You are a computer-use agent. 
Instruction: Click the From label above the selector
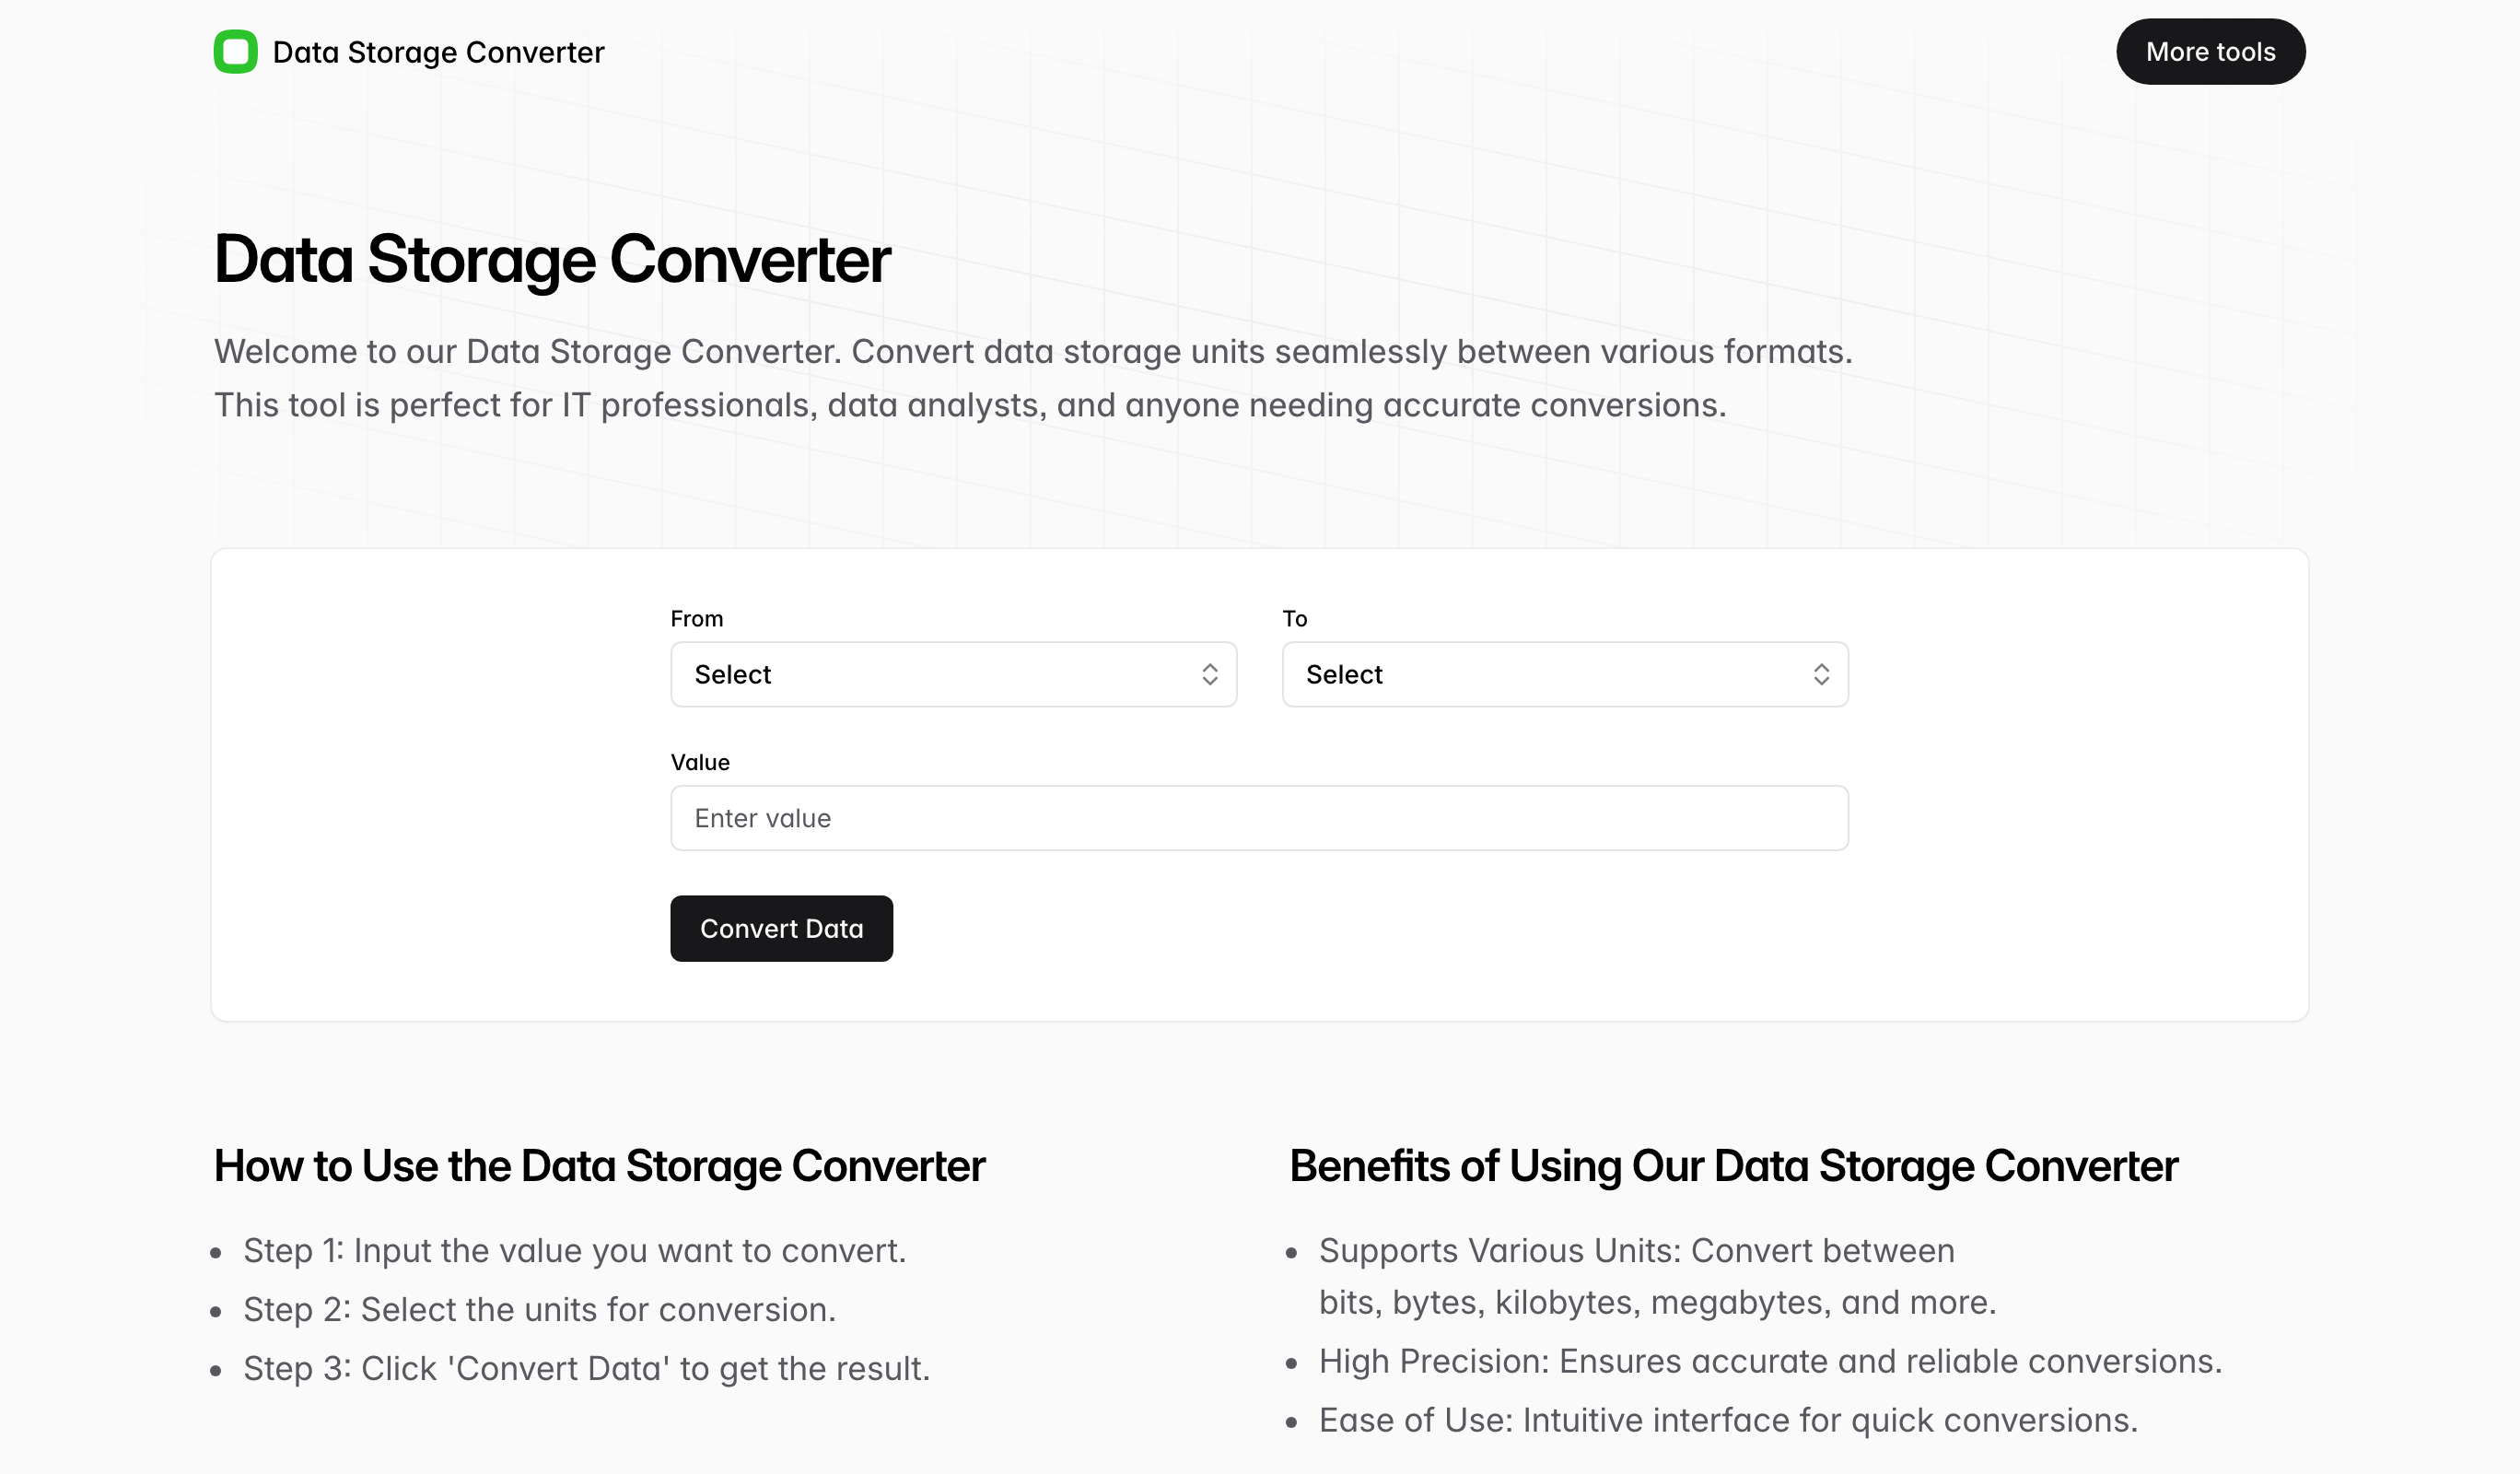click(697, 618)
